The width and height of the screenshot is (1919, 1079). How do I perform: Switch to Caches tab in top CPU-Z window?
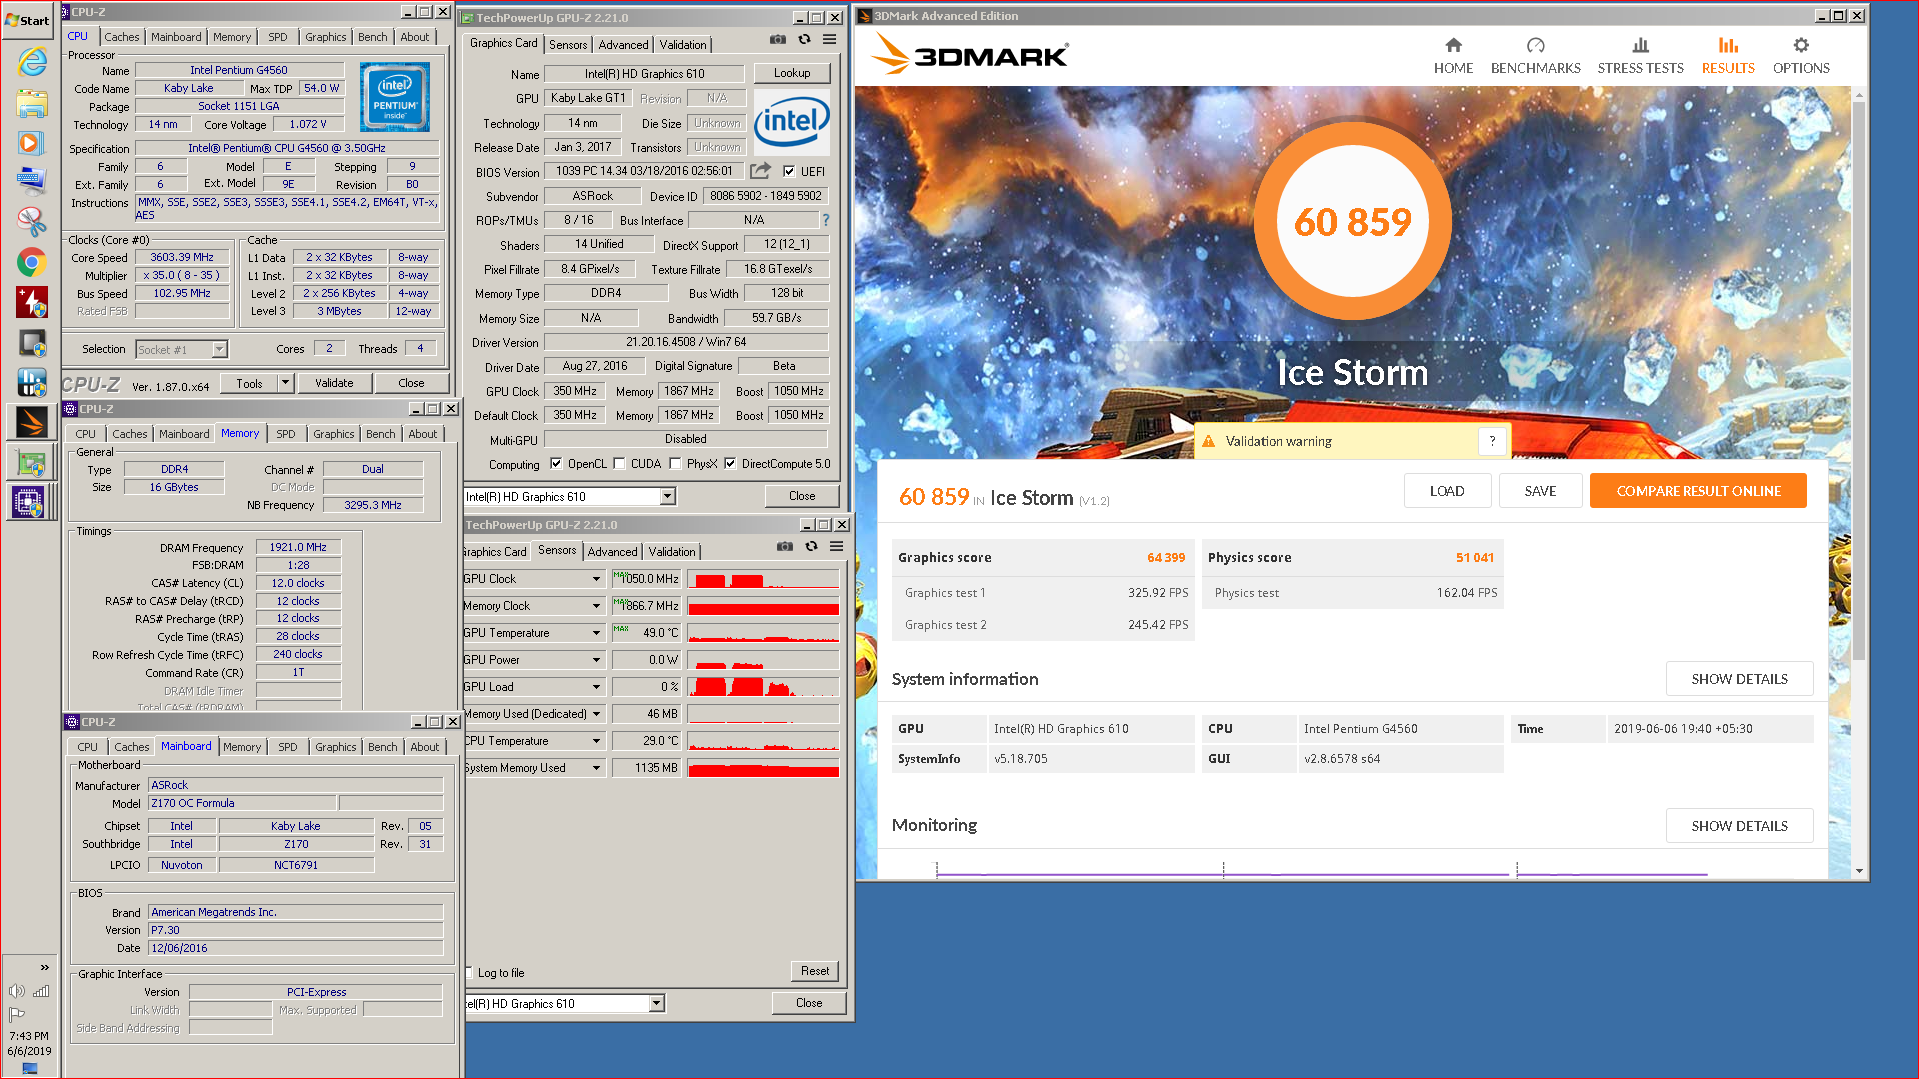(122, 37)
